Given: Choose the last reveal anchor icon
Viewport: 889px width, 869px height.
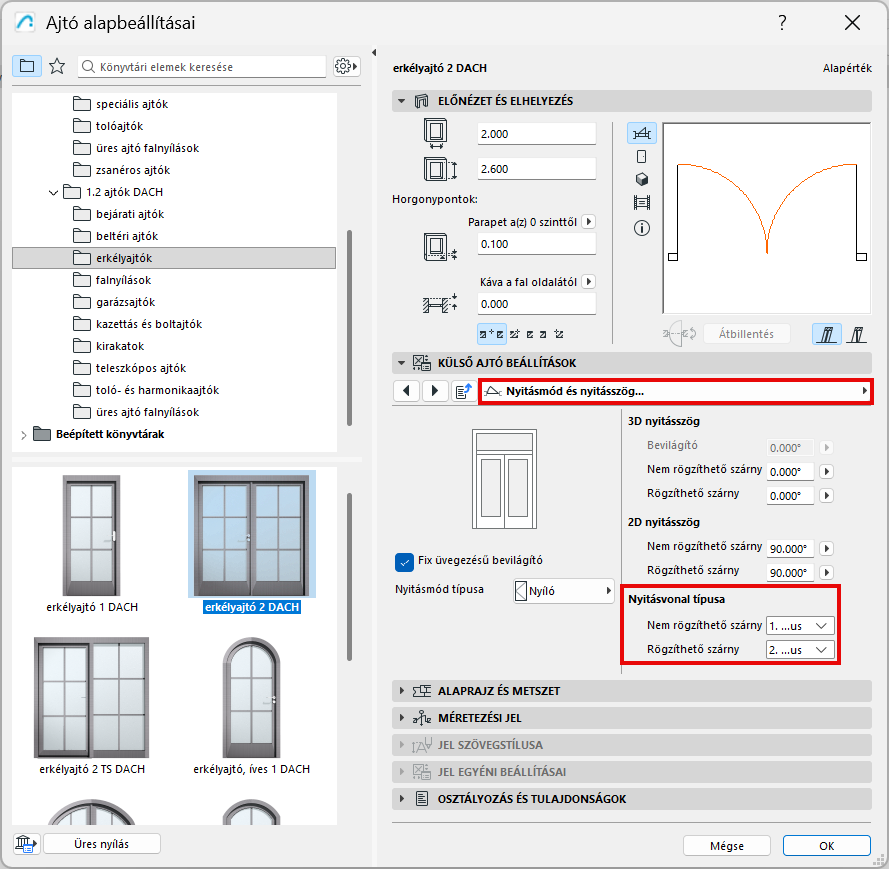Looking at the screenshot, I should [559, 334].
